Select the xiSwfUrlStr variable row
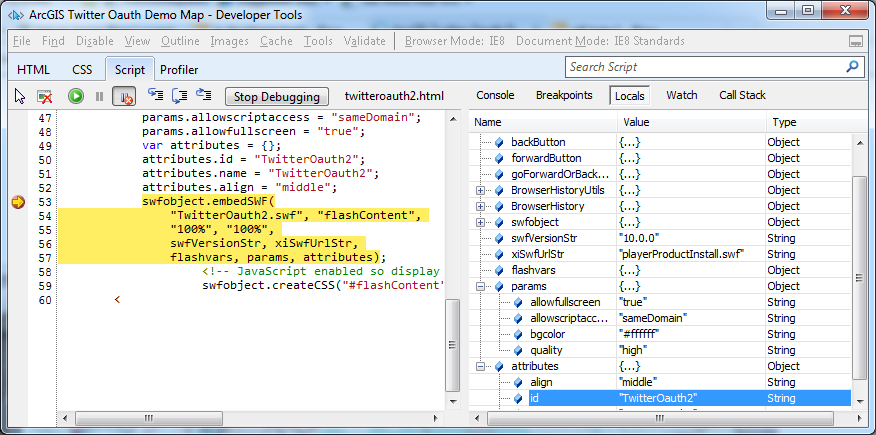 (662, 255)
